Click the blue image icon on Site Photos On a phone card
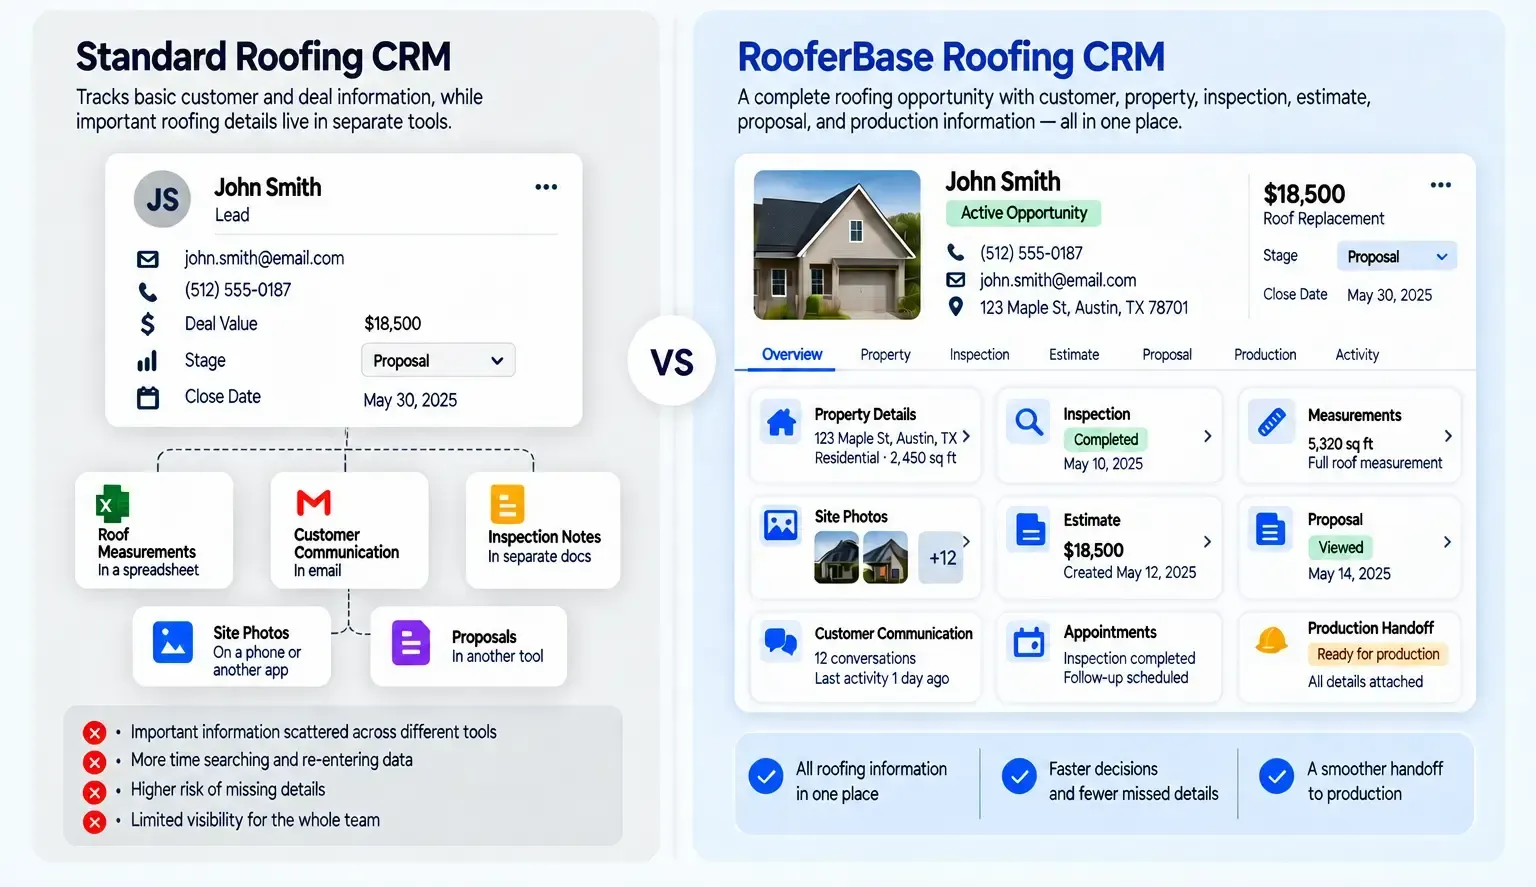1536x887 pixels. point(173,642)
